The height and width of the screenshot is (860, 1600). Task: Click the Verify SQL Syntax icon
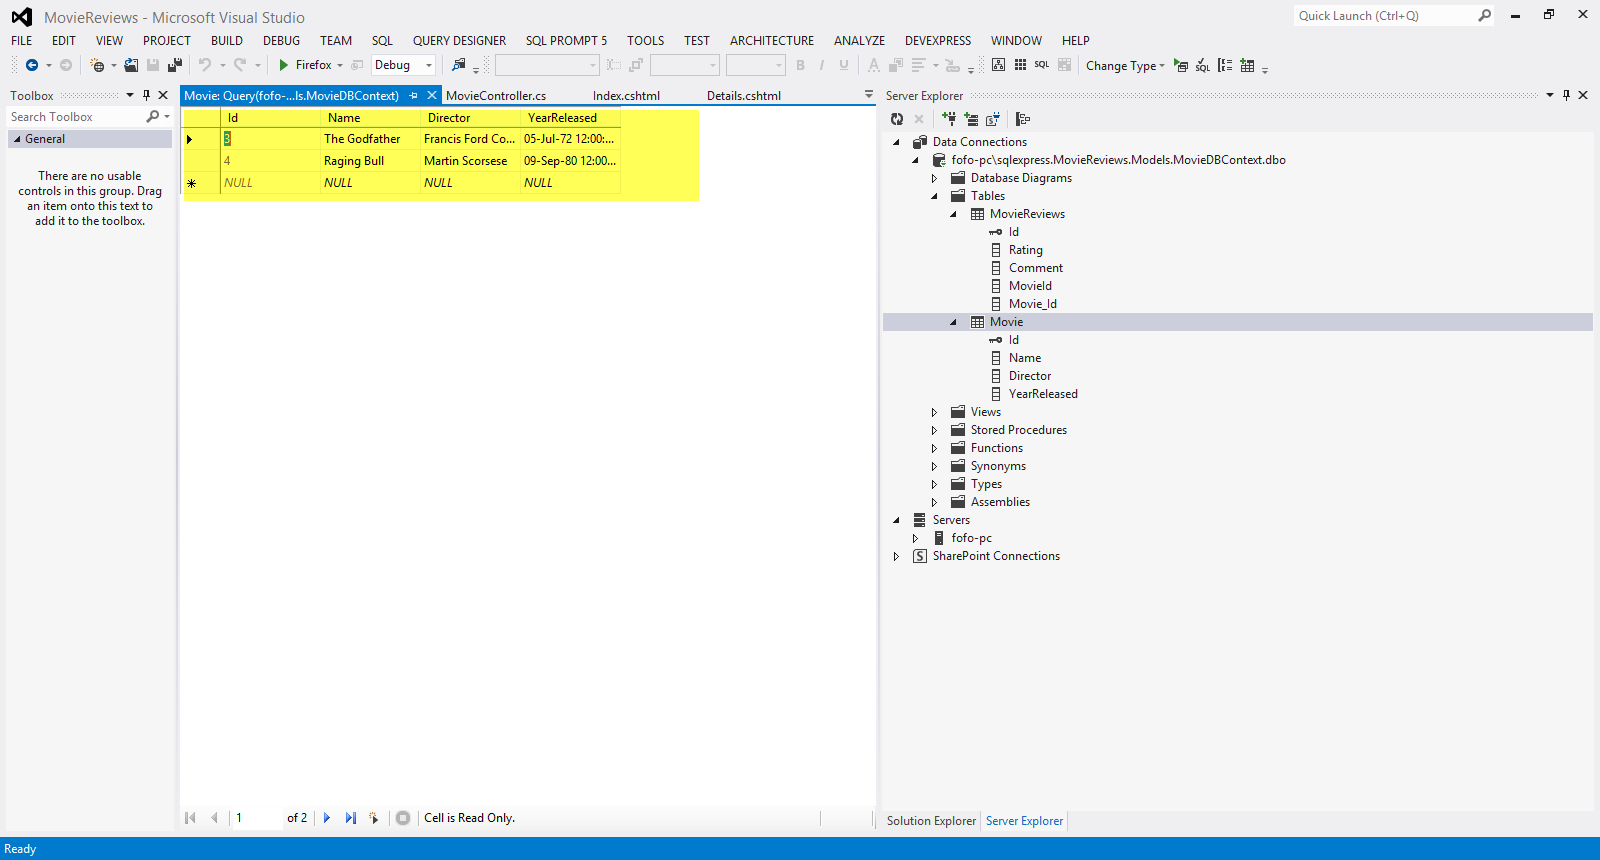1203,66
